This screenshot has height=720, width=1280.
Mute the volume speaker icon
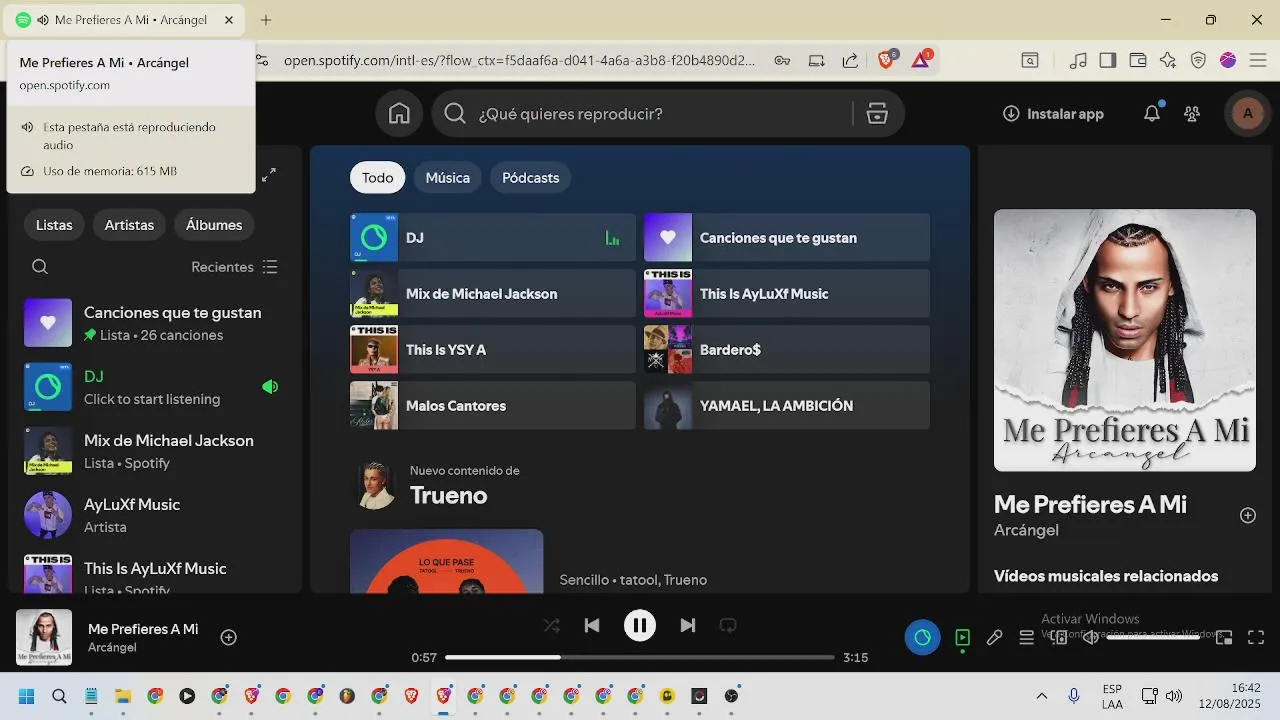(1091, 637)
